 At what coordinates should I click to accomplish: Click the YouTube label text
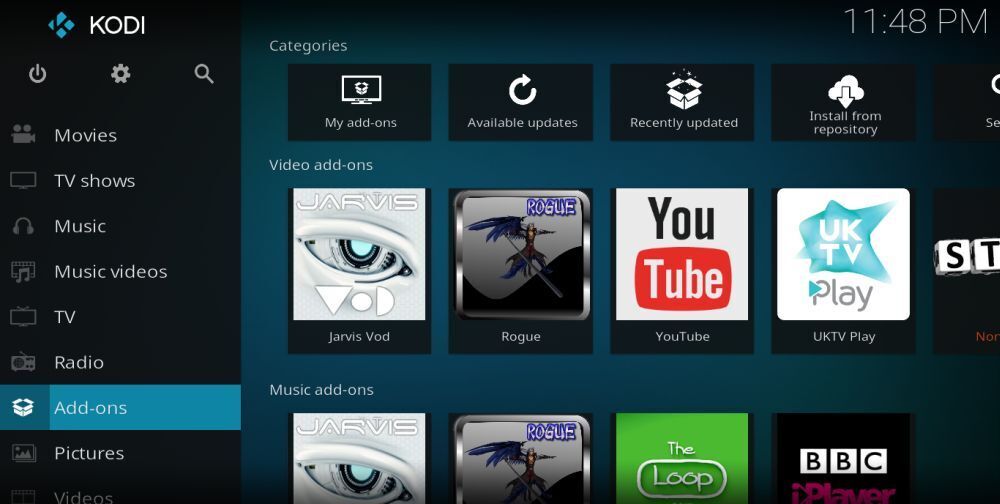(x=682, y=337)
